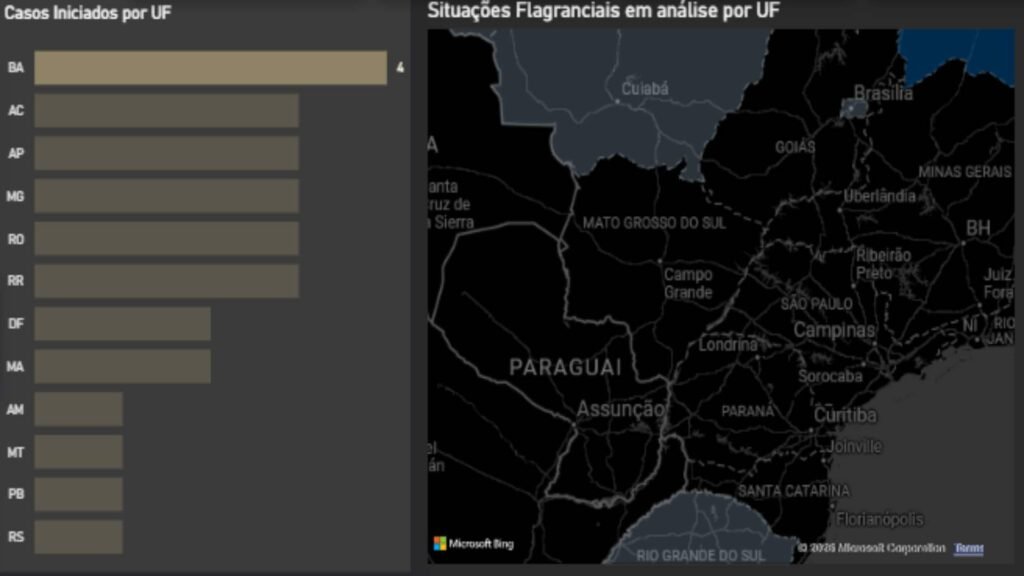Screen dimensions: 1024x576
Task: Click the 'MATO GROSSO DO SUL' map label
Action: coord(654,223)
